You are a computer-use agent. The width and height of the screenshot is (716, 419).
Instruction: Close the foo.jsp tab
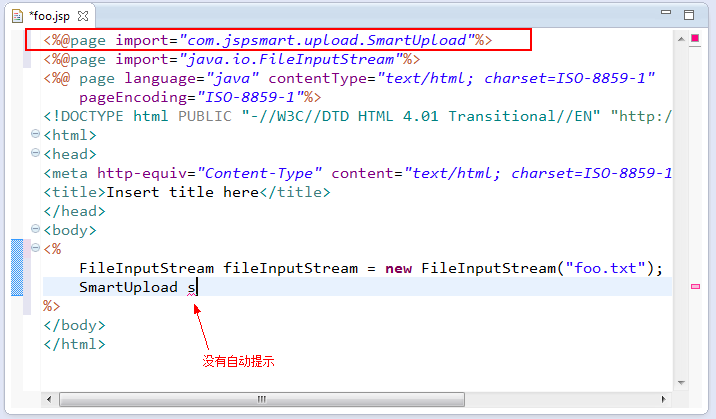(x=83, y=16)
